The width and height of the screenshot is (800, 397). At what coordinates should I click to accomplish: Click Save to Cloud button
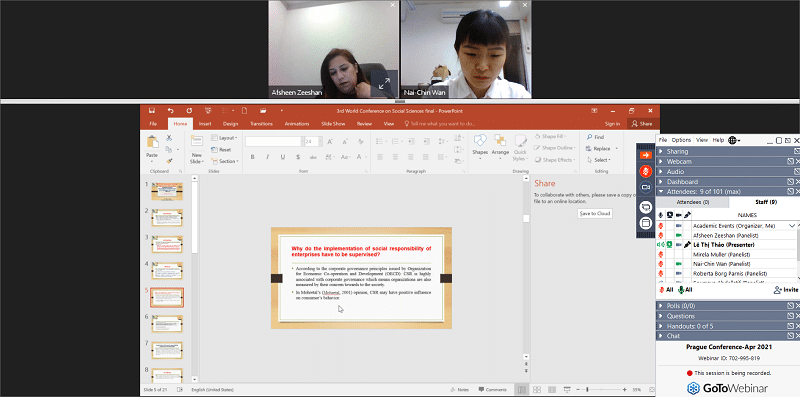[x=595, y=214]
